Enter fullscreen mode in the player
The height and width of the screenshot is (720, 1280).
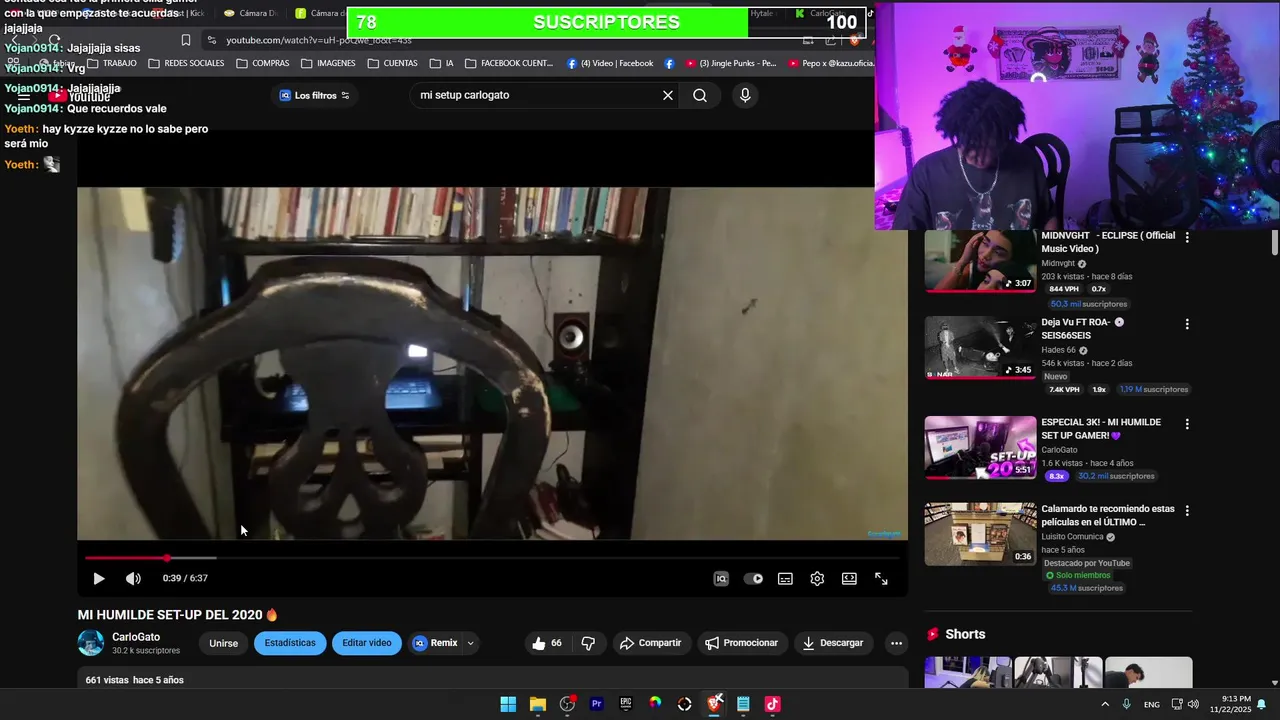881,578
